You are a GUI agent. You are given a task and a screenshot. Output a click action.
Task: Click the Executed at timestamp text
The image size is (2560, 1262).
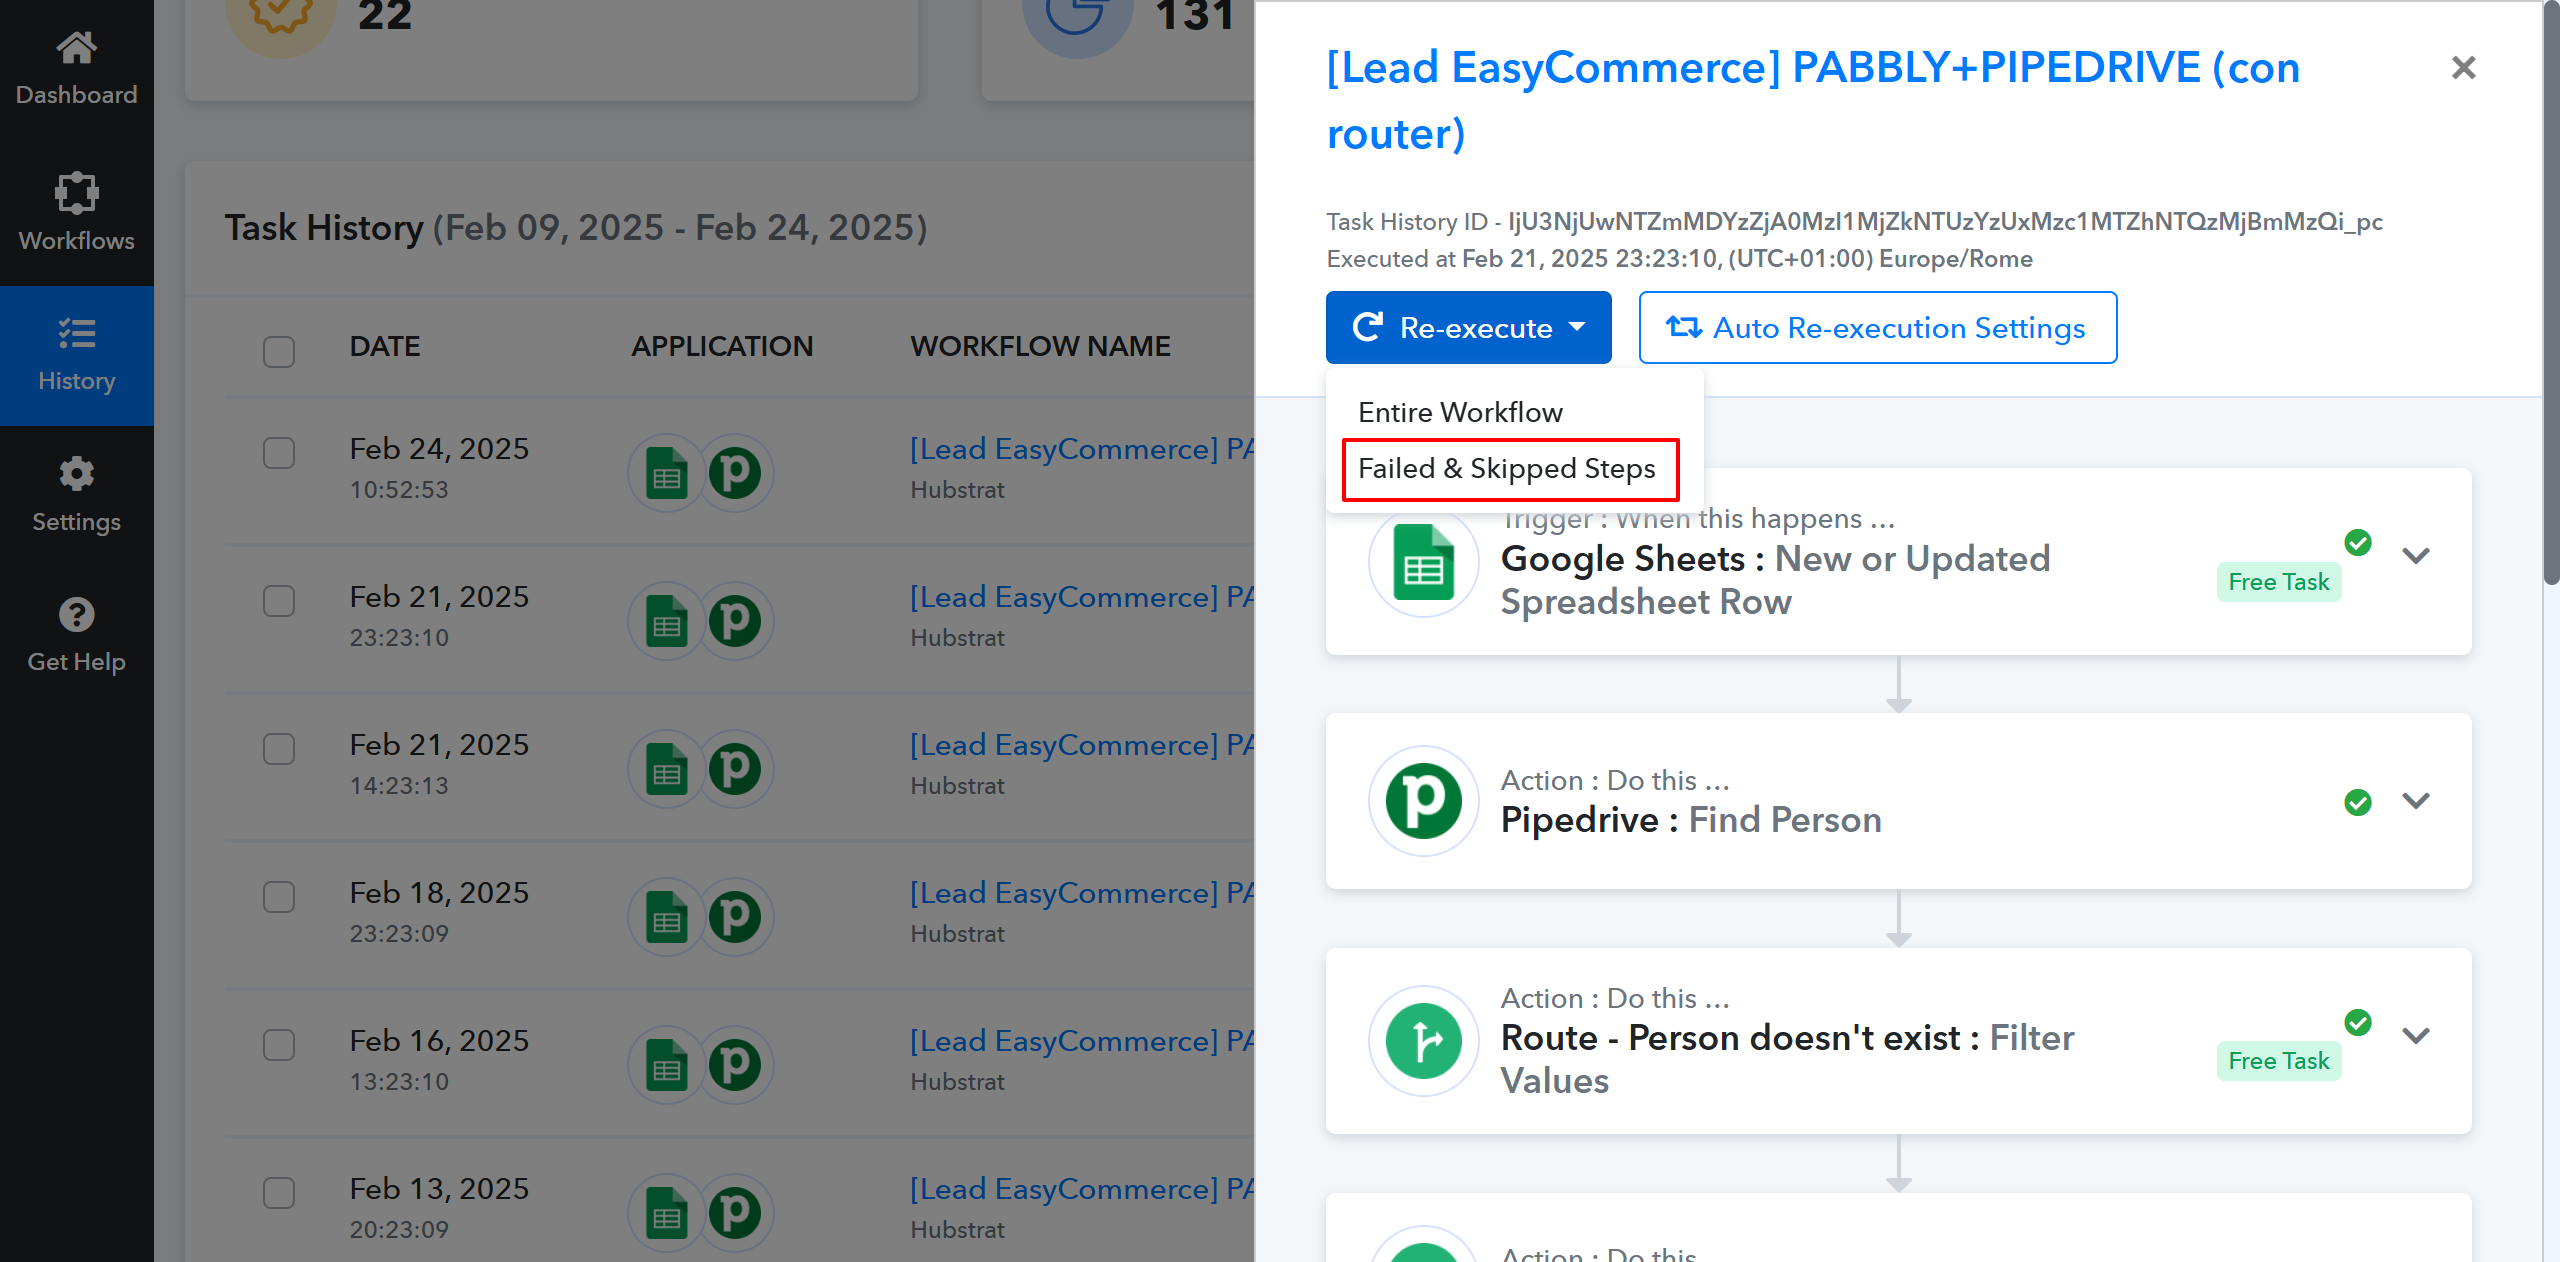1679,259
